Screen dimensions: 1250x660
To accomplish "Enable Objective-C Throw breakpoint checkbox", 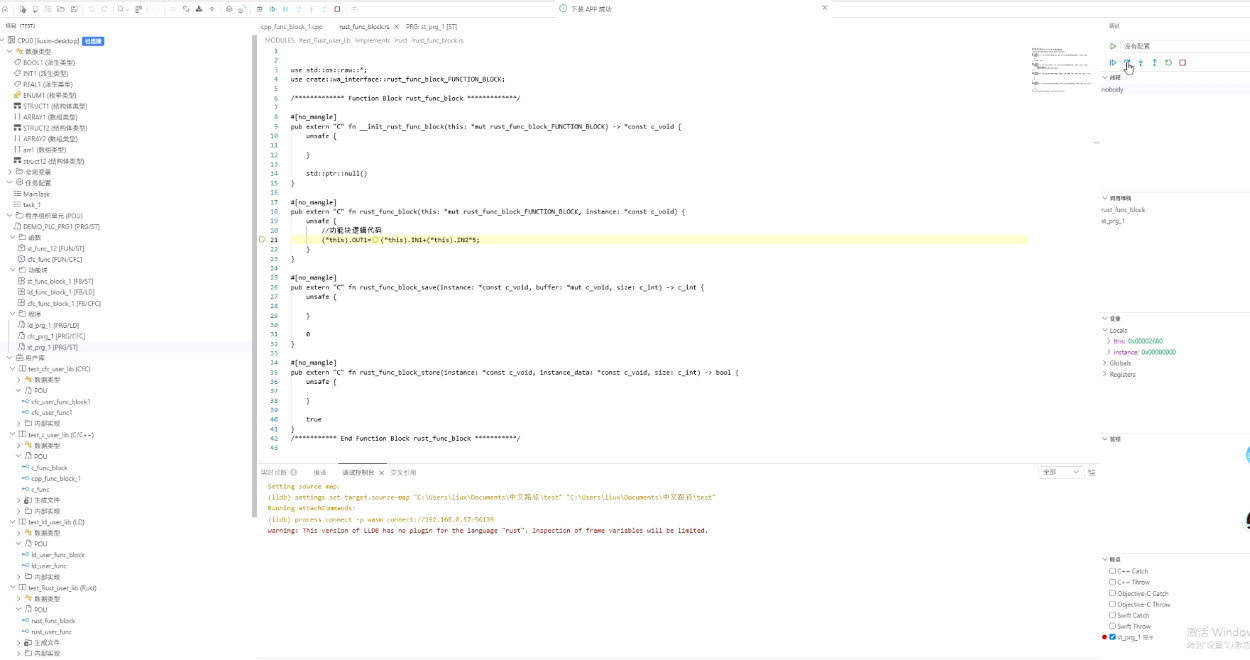I will click(x=1112, y=604).
